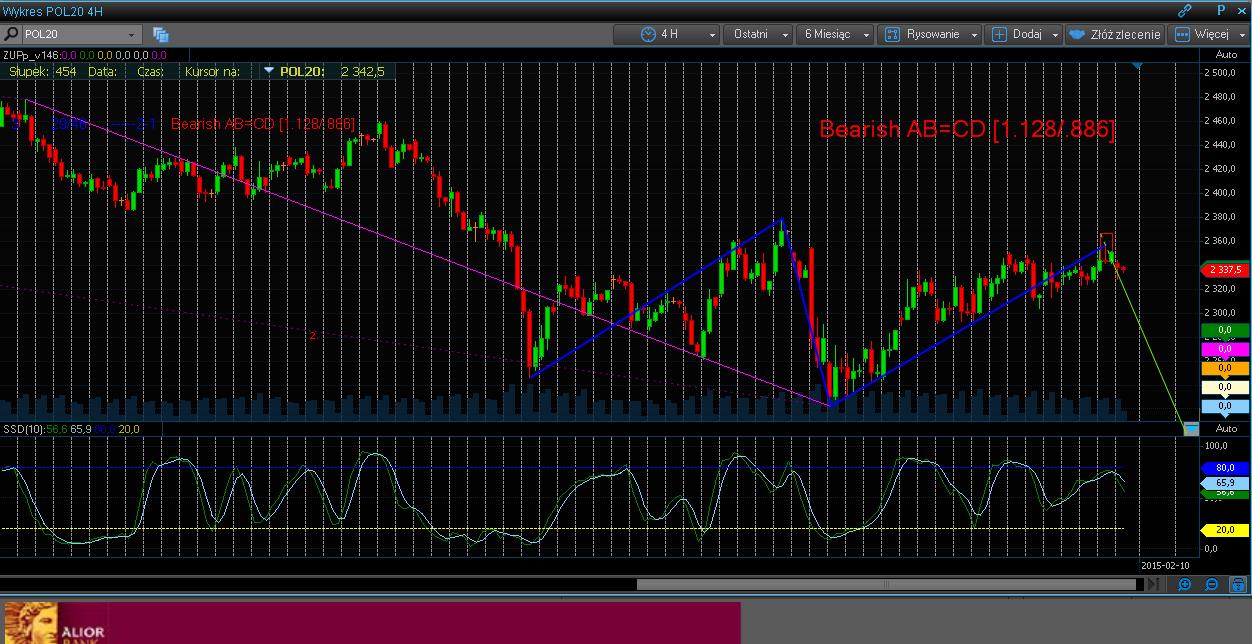Open the Rysowanie drawing menu
1252x644 pixels.
tap(932, 34)
